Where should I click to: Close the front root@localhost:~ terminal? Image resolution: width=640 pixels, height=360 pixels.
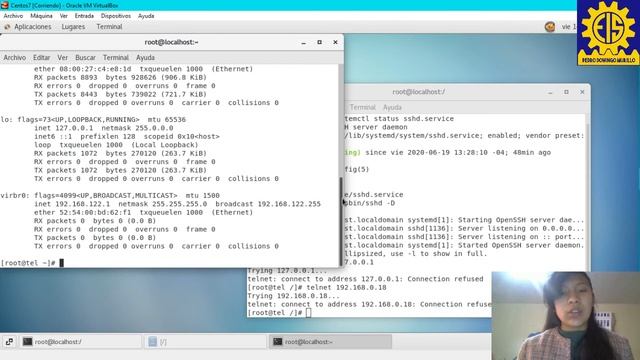[x=336, y=42]
